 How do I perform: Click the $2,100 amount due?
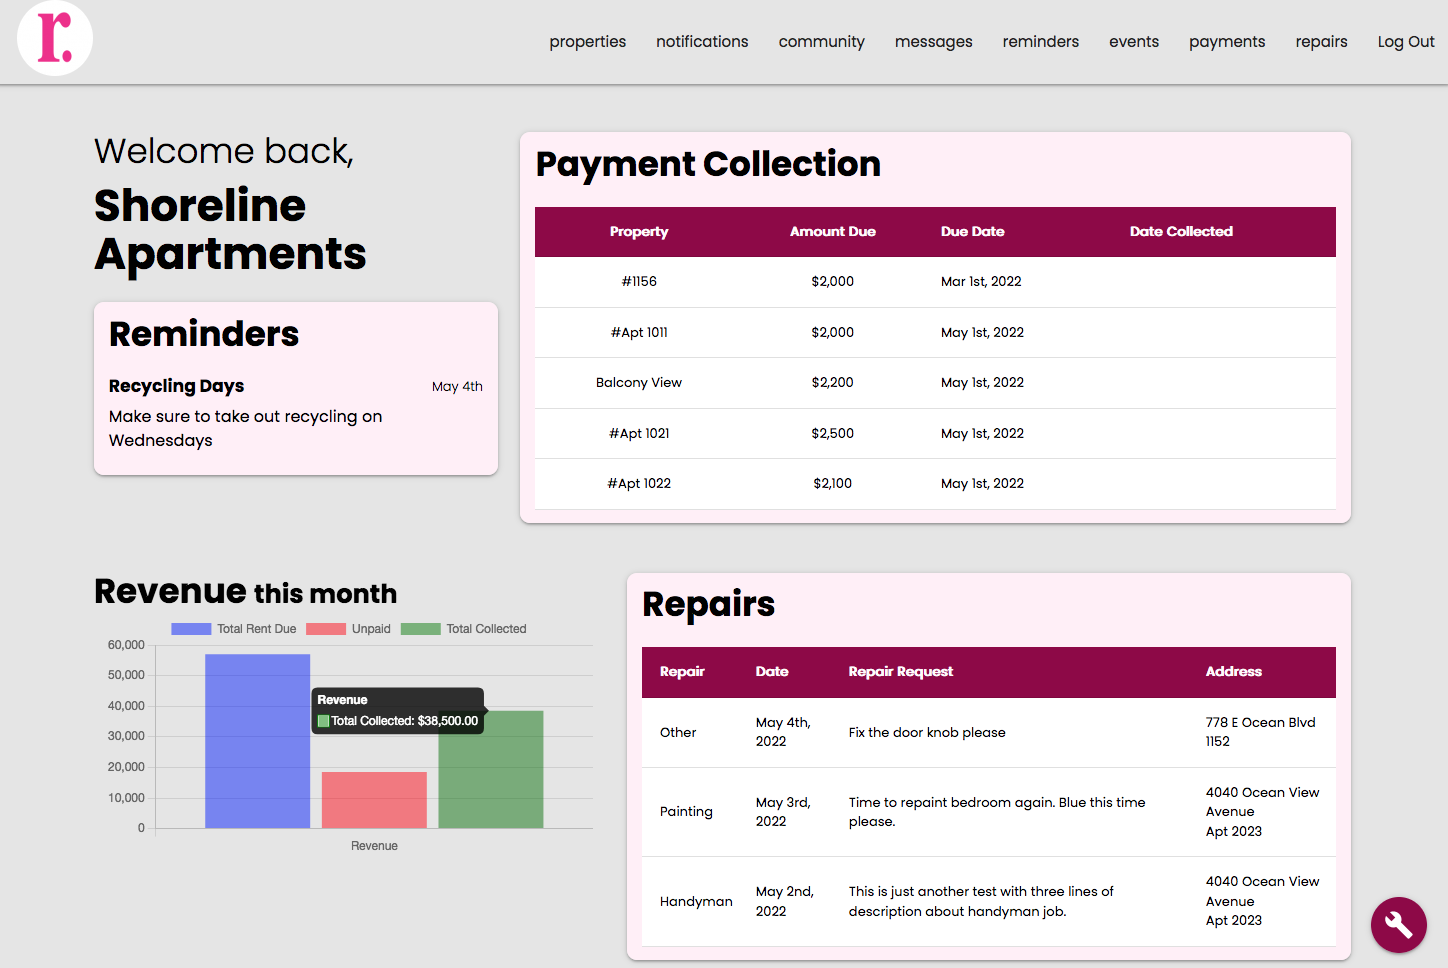click(832, 484)
